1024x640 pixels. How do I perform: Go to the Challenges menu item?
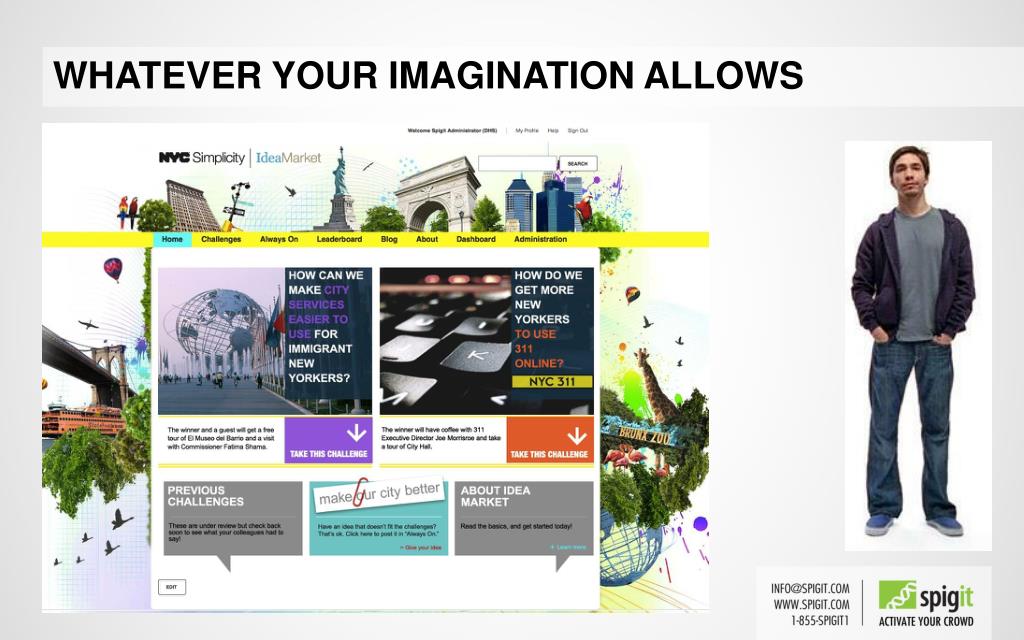tap(221, 240)
